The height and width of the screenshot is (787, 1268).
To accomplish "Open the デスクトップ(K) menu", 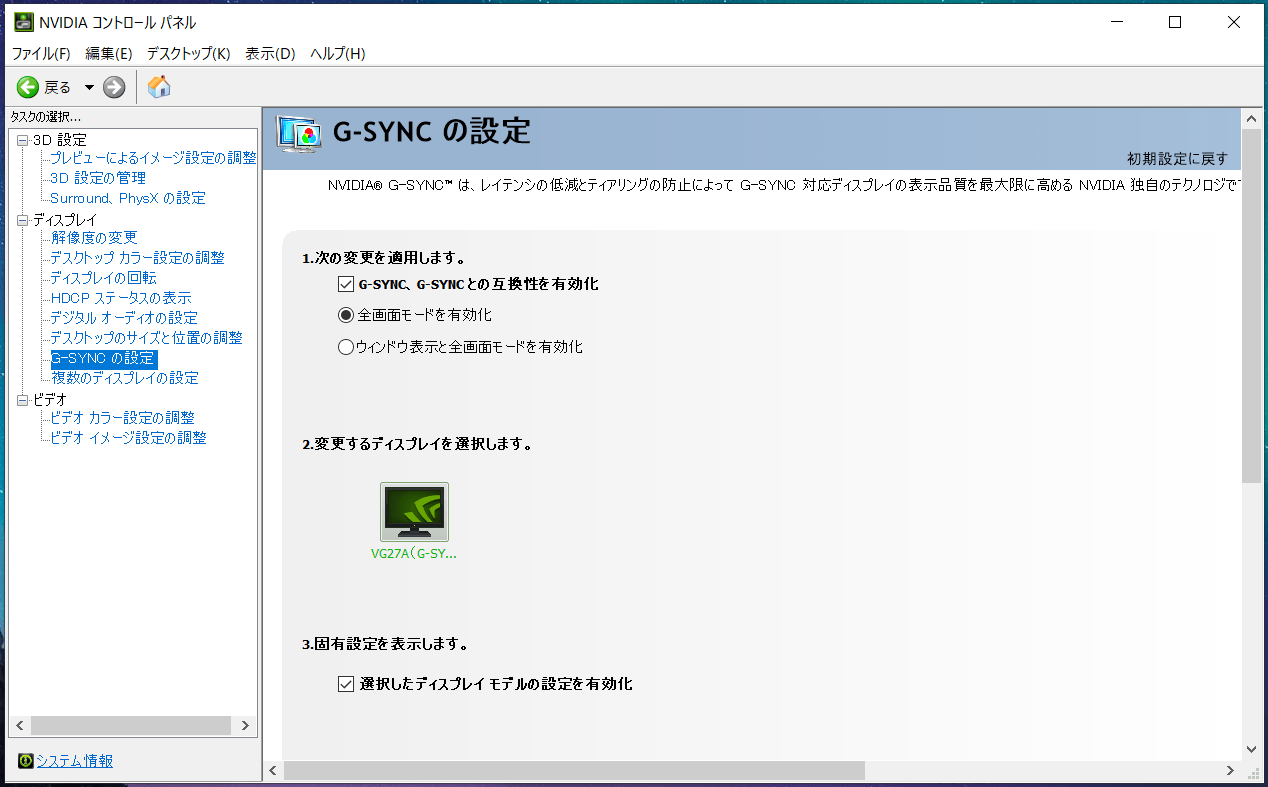I will coord(188,53).
